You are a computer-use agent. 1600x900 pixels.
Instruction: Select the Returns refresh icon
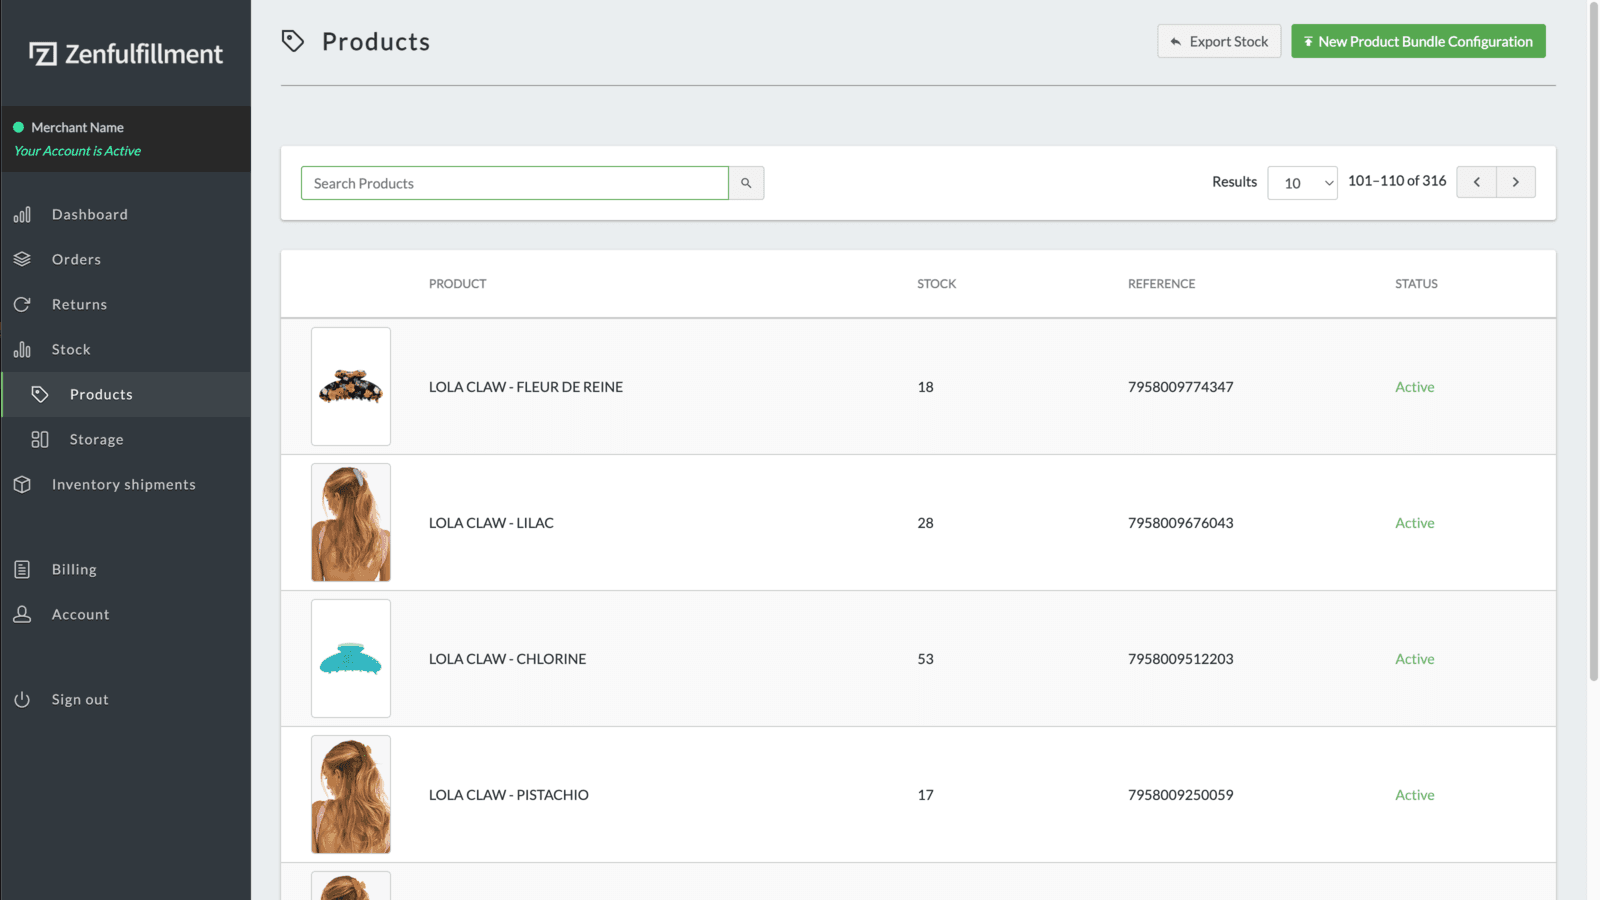tap(23, 304)
